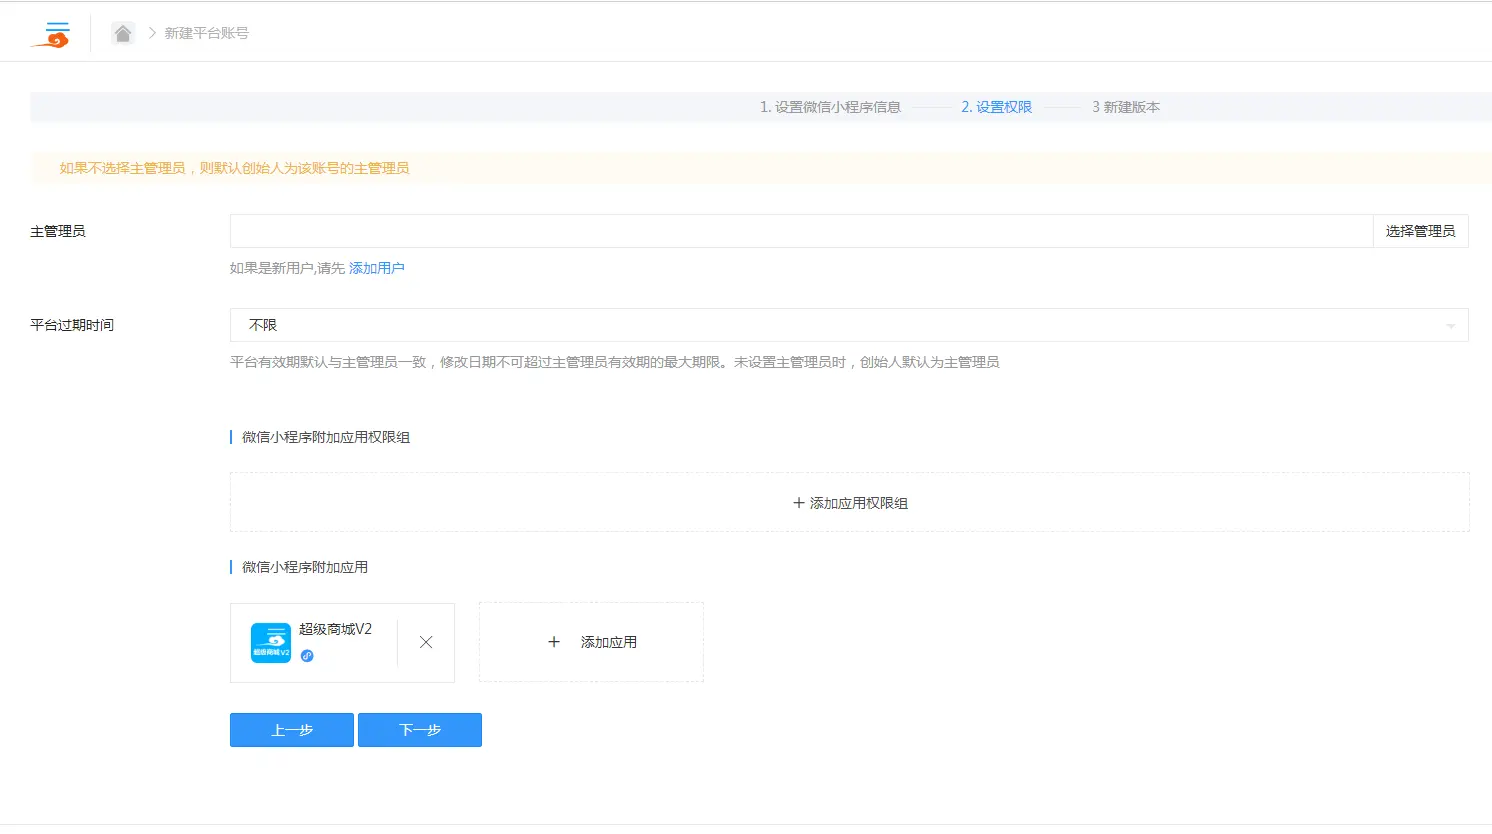Click the 微信小程序附加应用 heading
The width and height of the screenshot is (1492, 834).
pyautogui.click(x=305, y=567)
